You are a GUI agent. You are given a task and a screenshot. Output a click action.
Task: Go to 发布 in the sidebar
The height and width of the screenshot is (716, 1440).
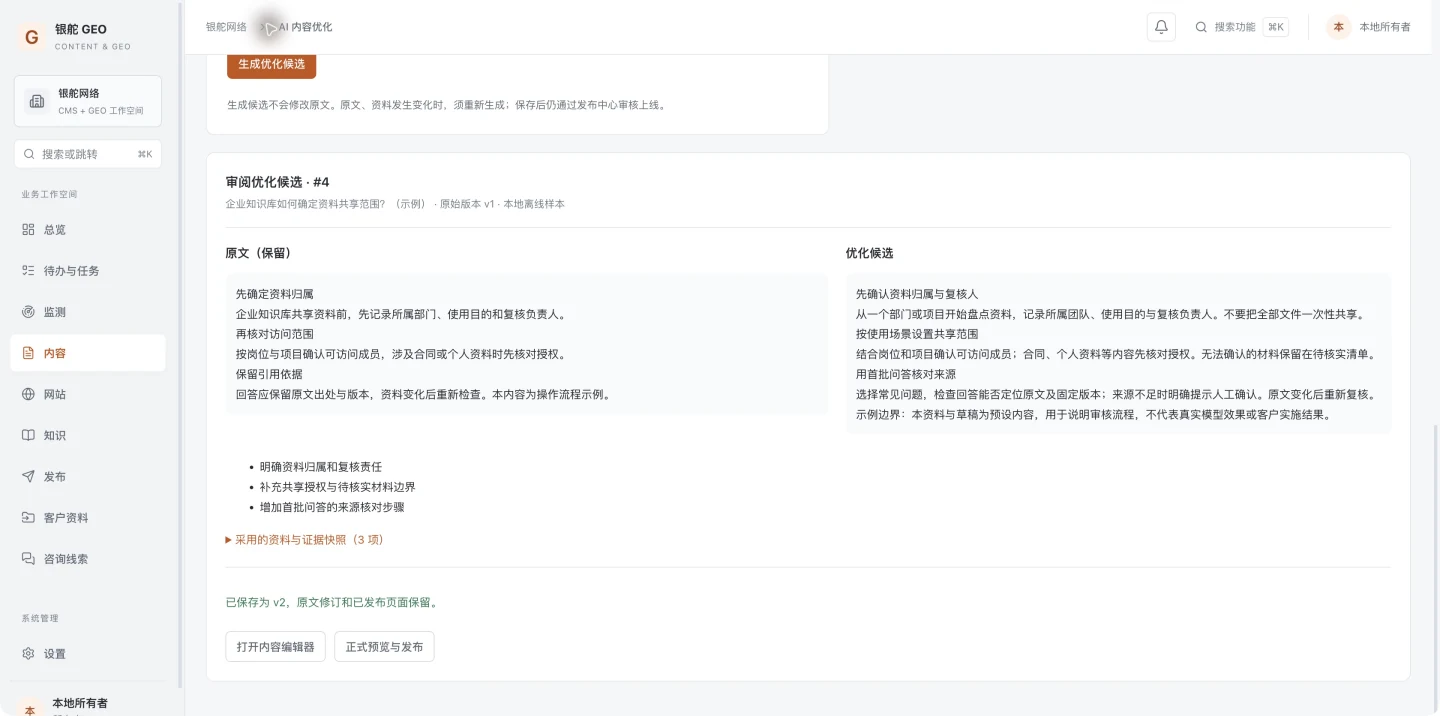tap(88, 476)
